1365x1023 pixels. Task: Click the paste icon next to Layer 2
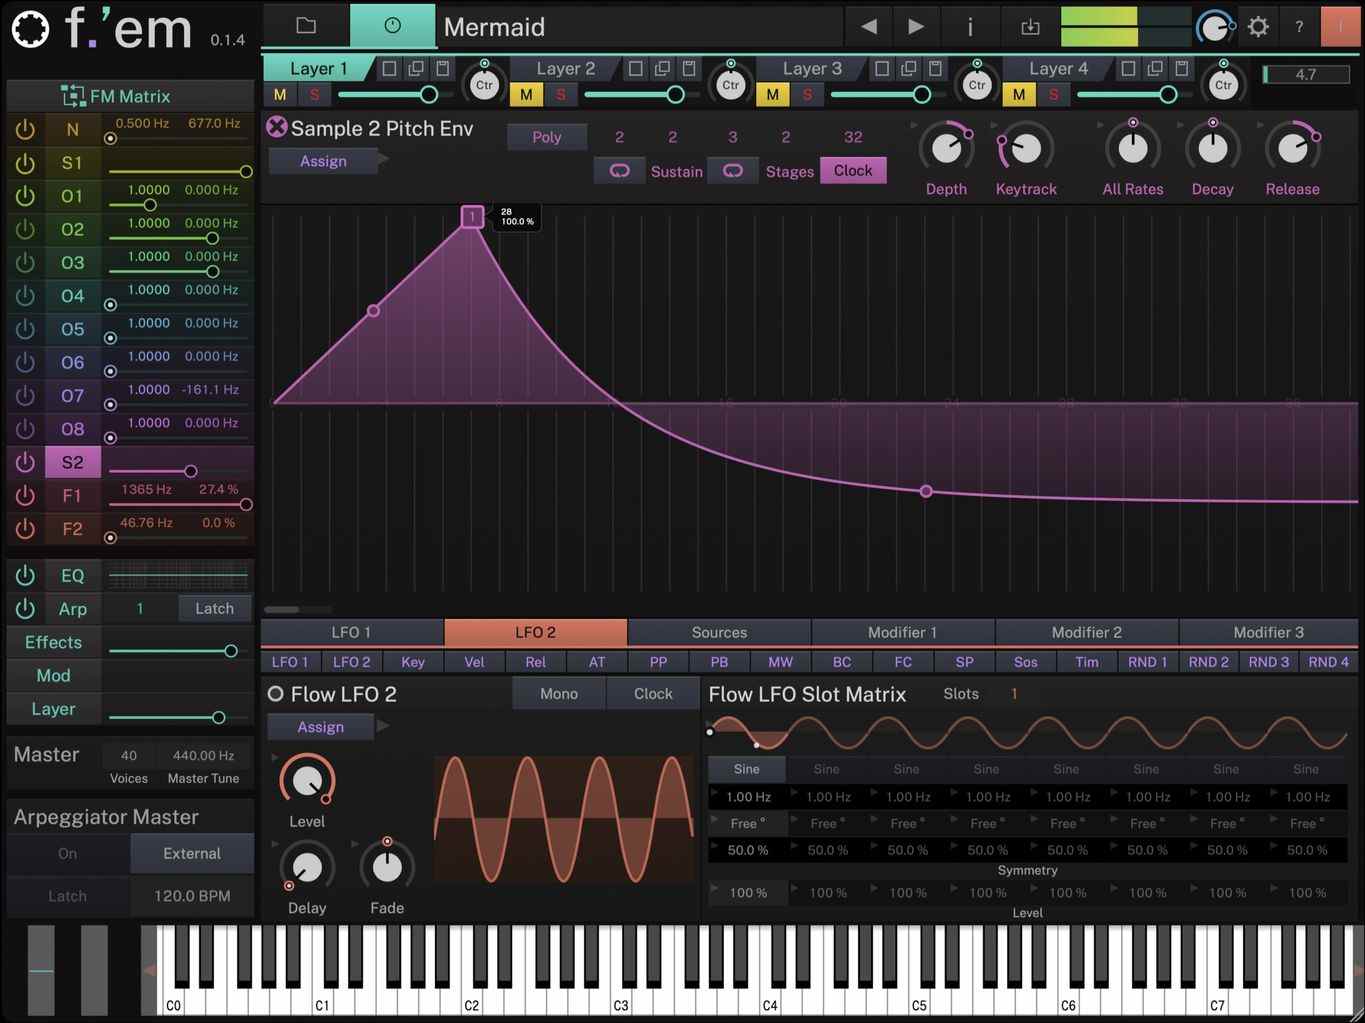click(688, 68)
